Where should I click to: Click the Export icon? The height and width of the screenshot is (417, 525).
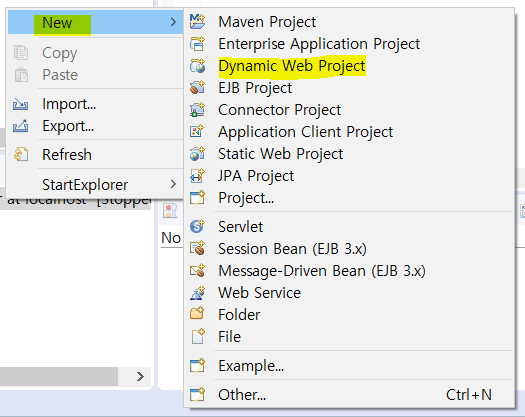pyautogui.click(x=20, y=126)
